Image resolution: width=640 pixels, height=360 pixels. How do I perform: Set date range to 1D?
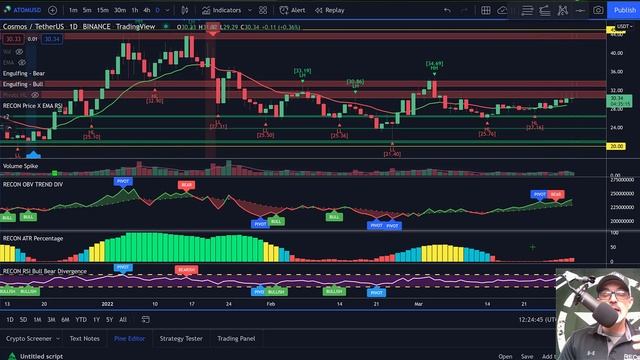tap(10, 320)
